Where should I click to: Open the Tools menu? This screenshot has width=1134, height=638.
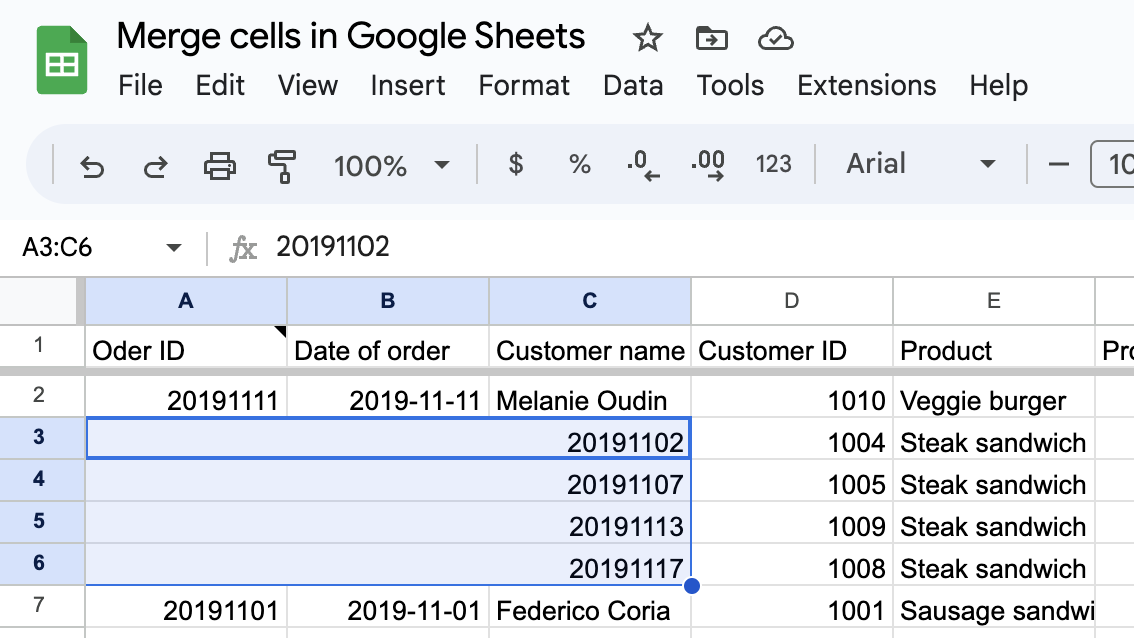click(x=730, y=85)
